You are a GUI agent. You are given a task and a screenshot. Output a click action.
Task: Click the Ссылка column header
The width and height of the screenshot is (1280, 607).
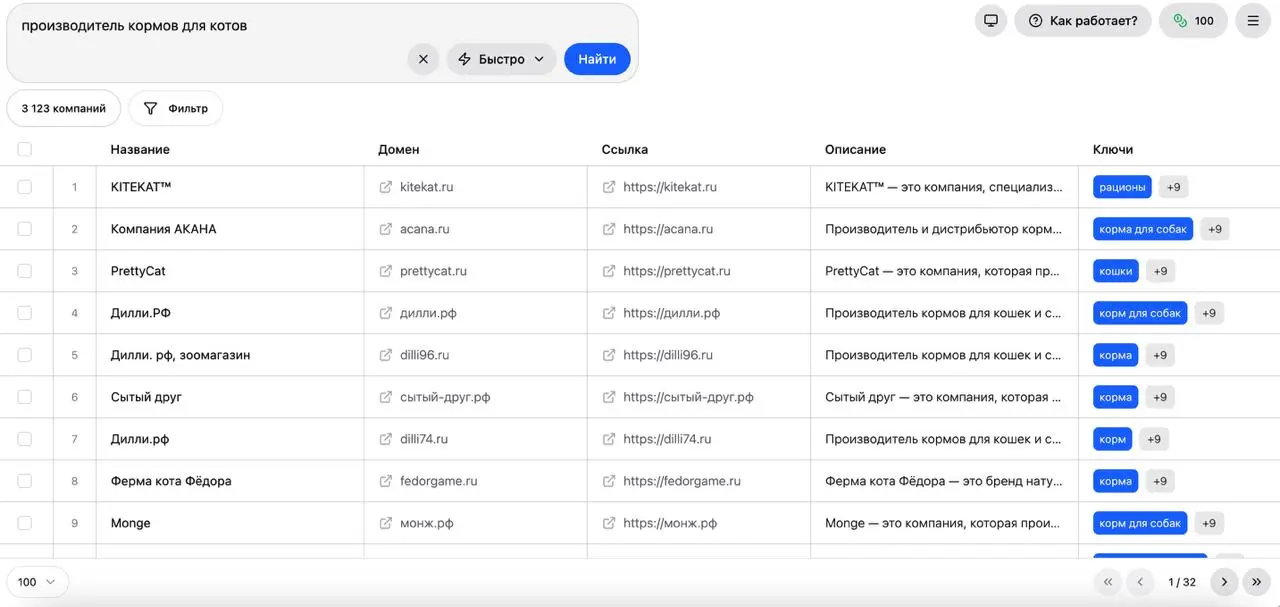tap(625, 149)
